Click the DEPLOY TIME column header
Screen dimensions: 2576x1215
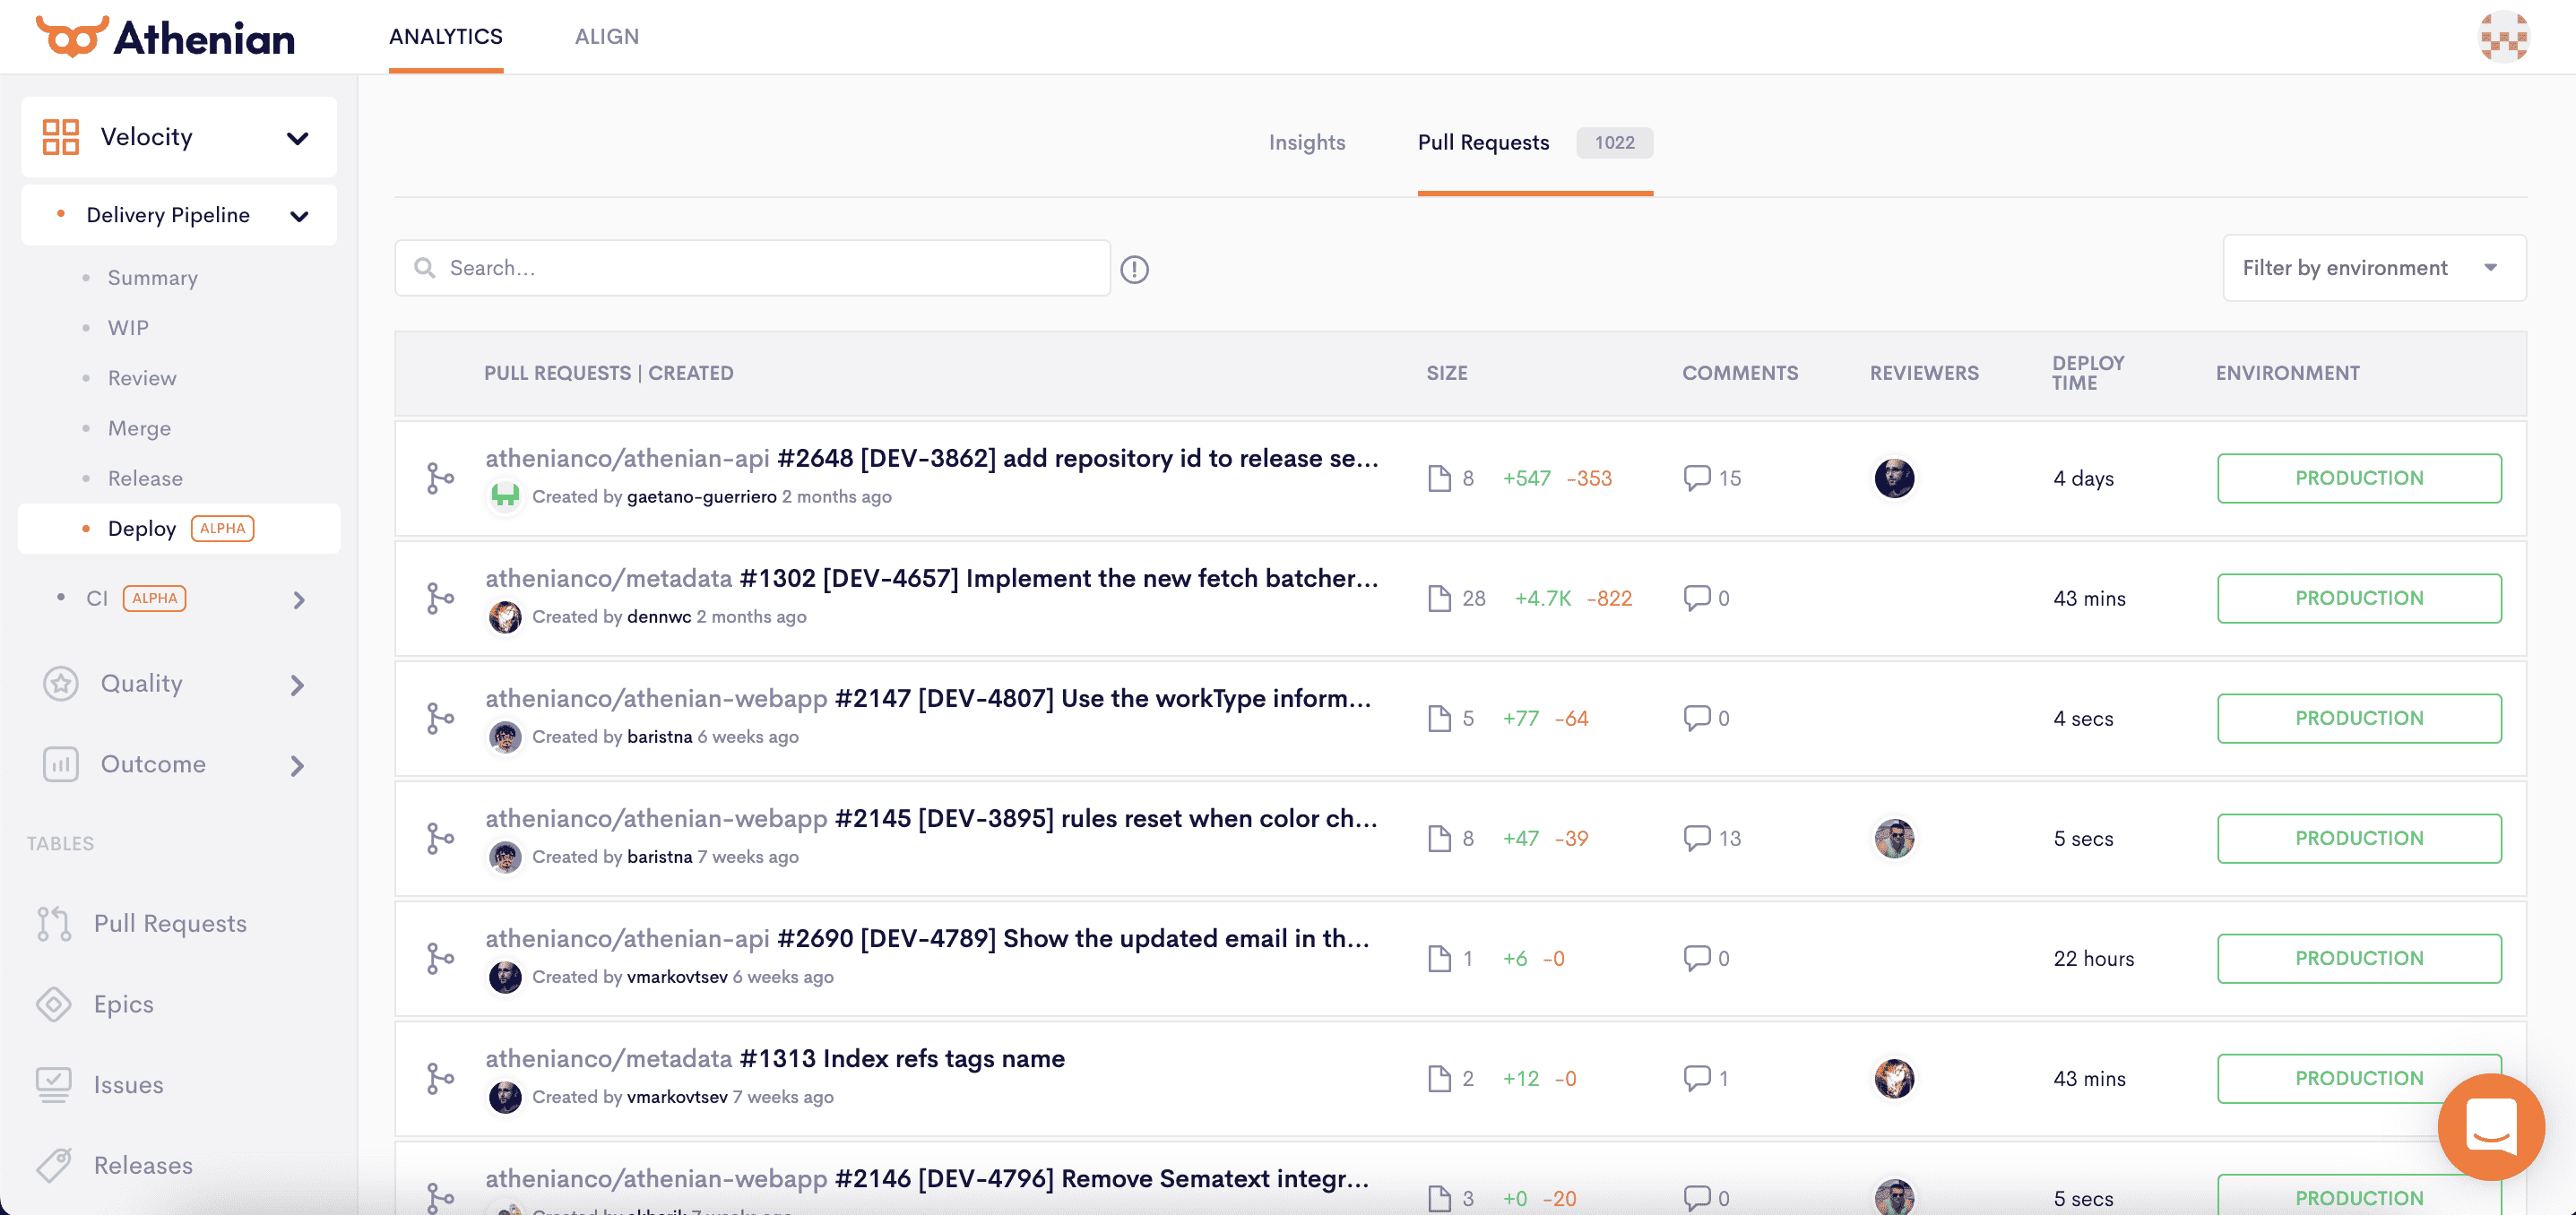click(2087, 373)
